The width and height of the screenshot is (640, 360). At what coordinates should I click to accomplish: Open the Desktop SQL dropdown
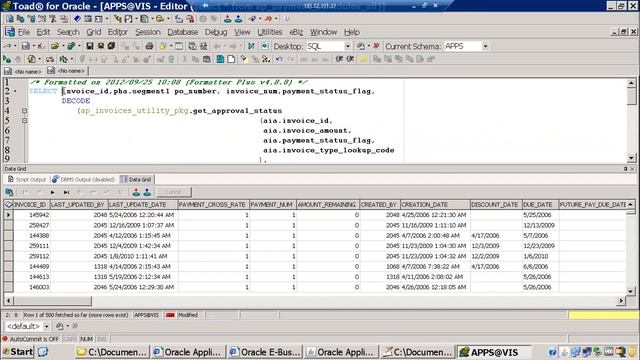point(348,47)
